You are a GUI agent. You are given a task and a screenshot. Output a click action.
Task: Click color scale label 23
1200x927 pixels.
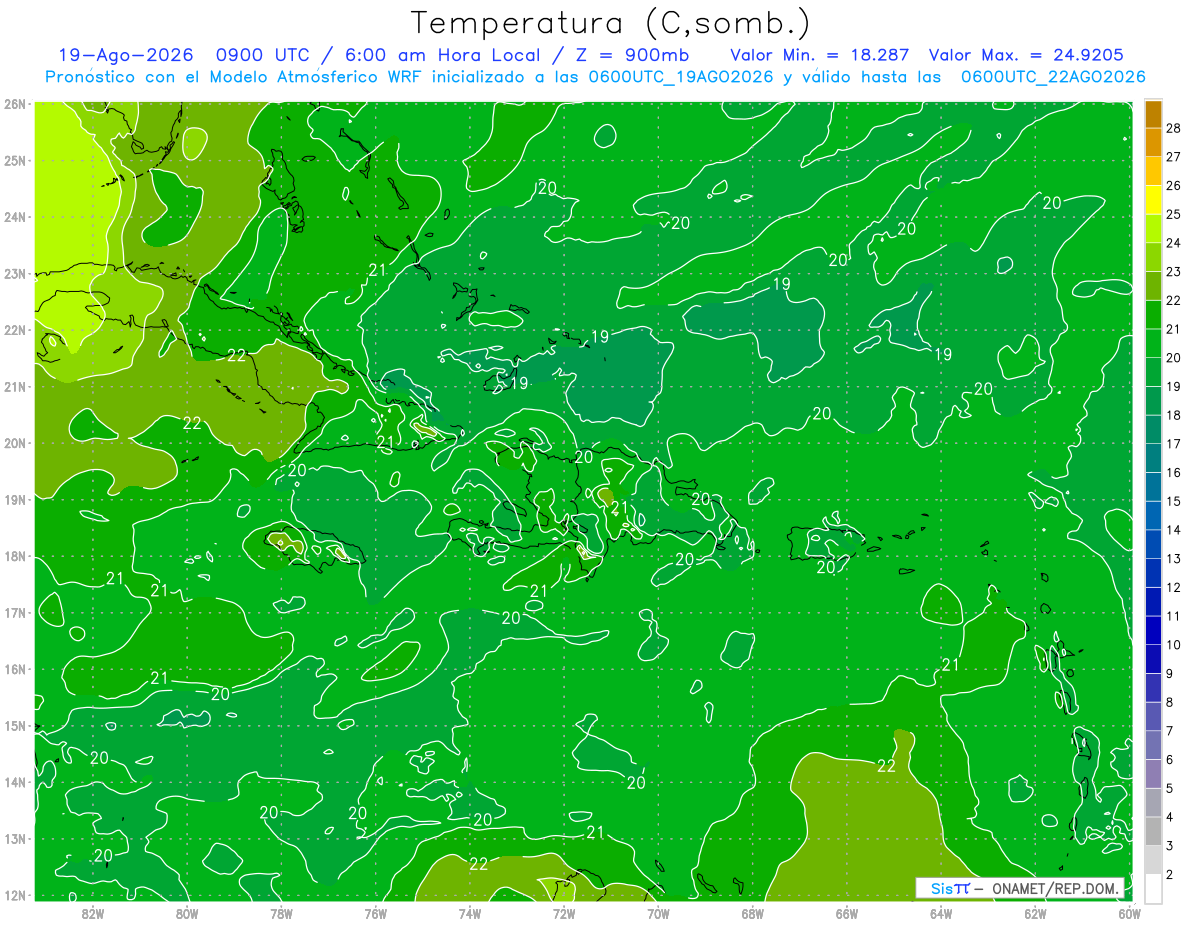pyautogui.click(x=1173, y=271)
